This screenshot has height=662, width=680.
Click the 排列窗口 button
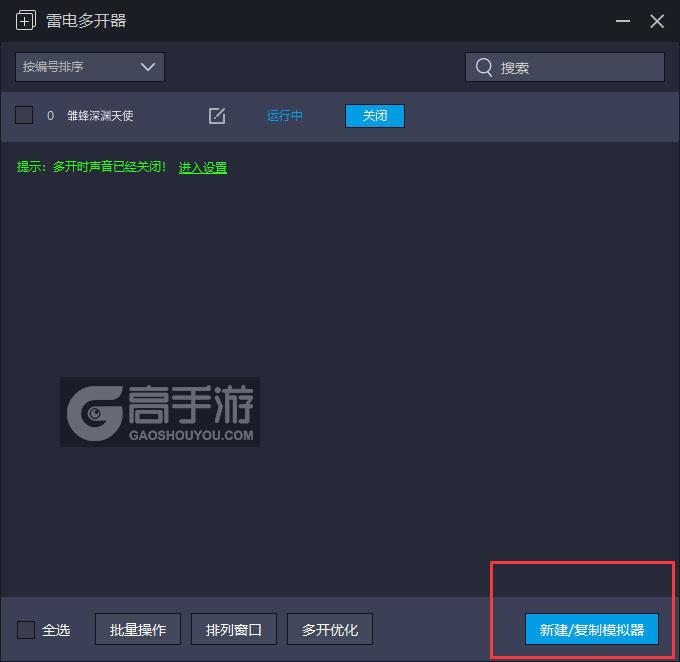tap(234, 629)
